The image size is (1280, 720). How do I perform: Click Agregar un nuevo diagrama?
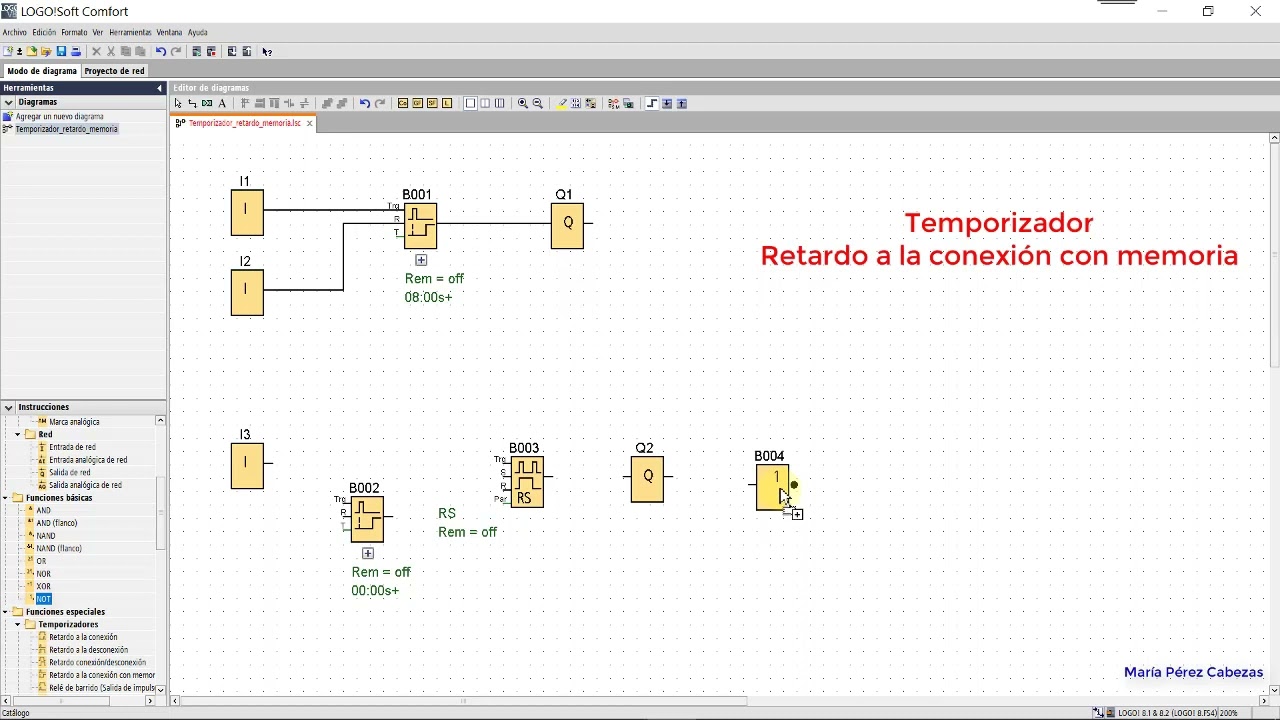click(59, 116)
